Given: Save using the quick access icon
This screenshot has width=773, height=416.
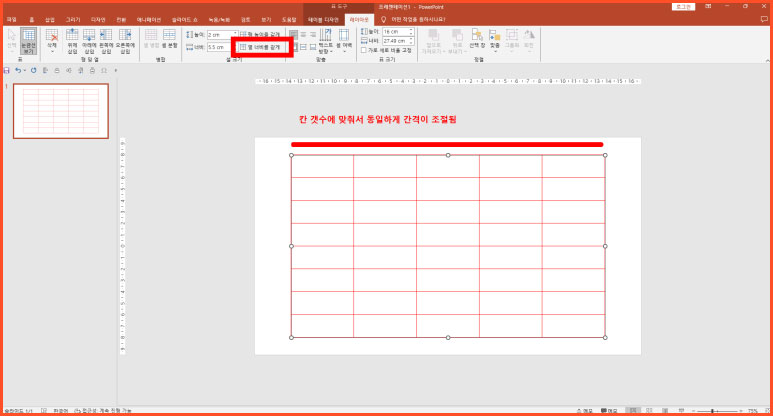Looking at the screenshot, I should [x=6, y=70].
